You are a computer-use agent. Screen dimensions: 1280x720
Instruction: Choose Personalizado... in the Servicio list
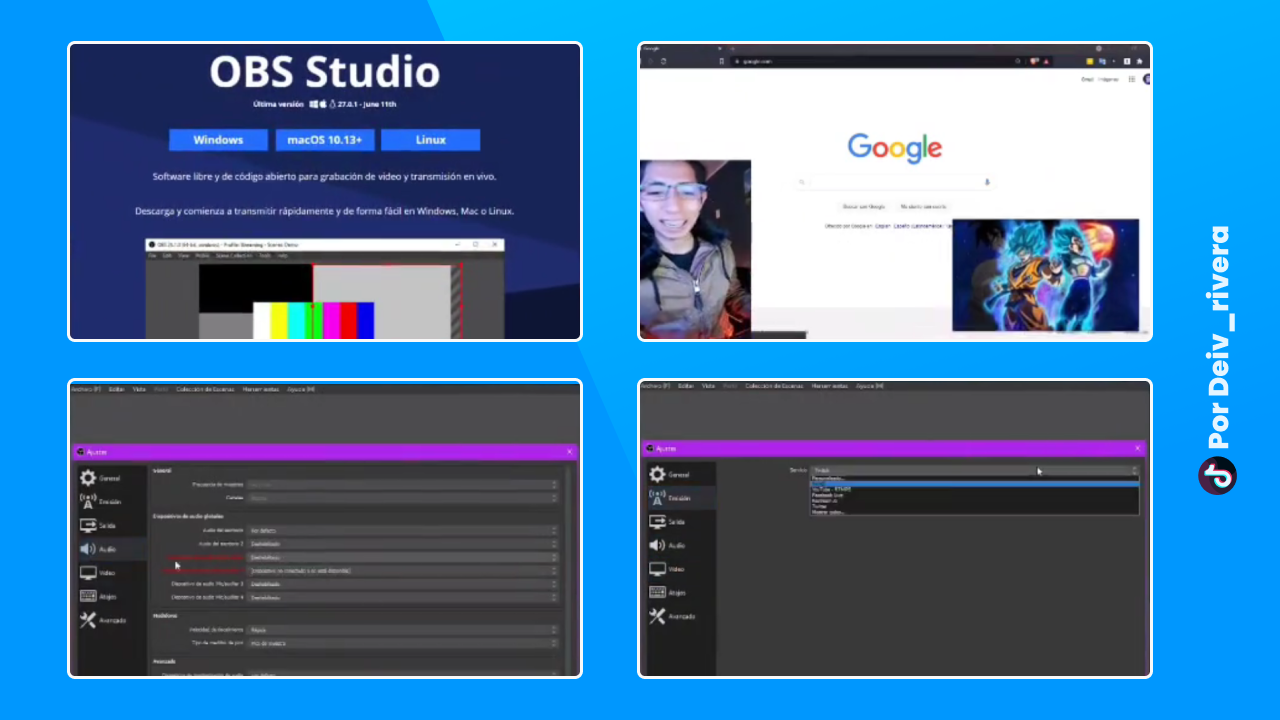[x=974, y=478]
